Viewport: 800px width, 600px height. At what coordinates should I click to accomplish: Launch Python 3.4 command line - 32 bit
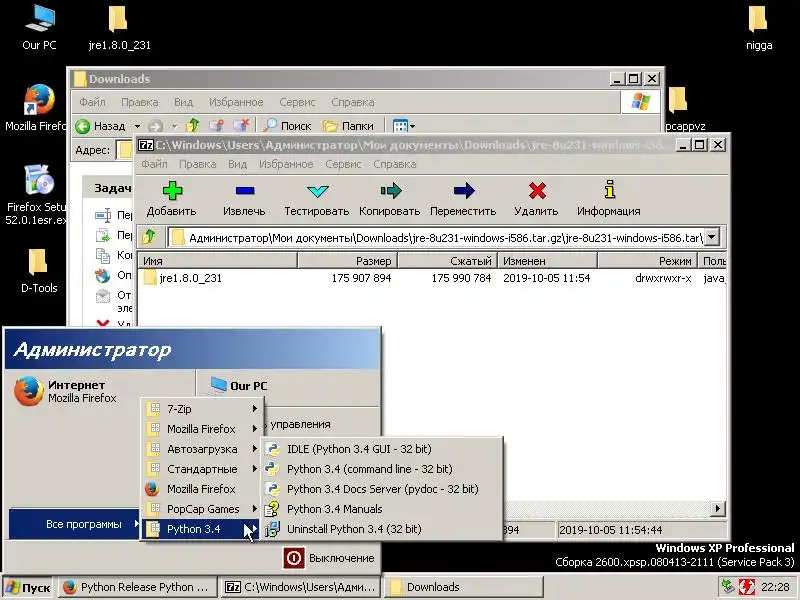(382, 469)
